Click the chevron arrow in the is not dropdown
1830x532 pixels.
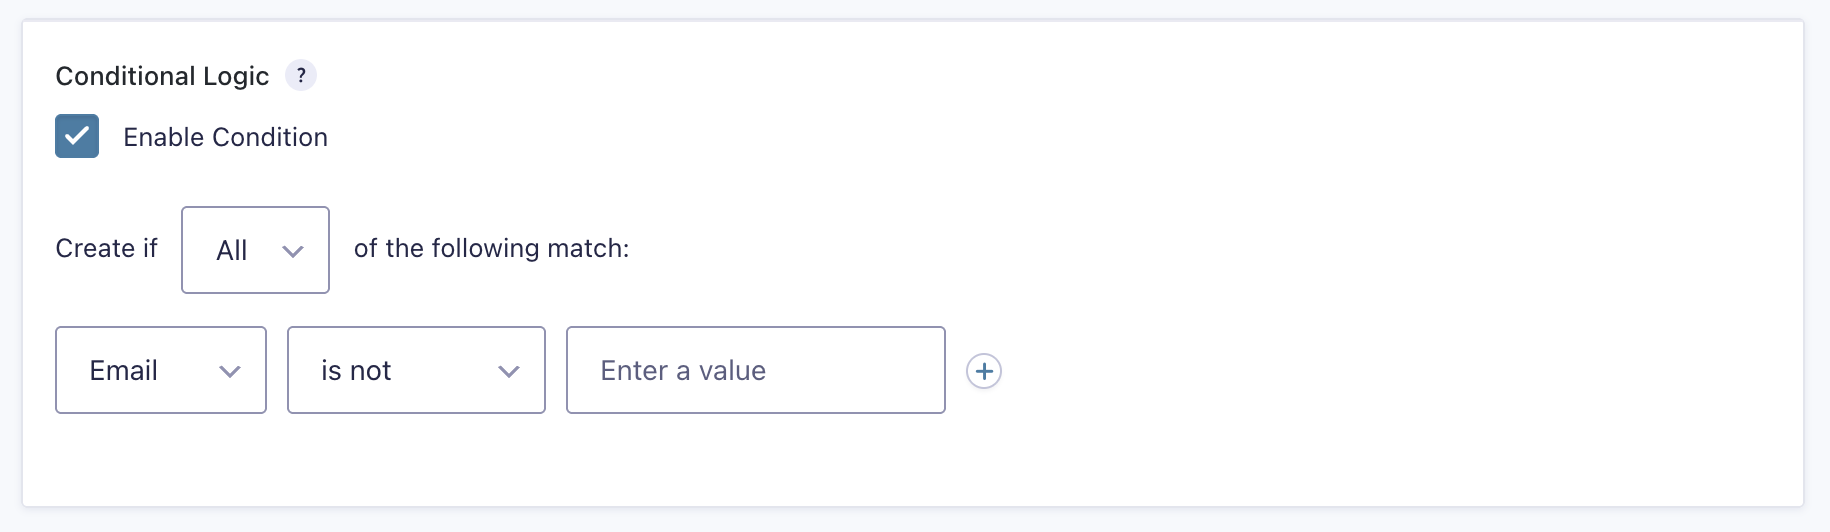509,372
